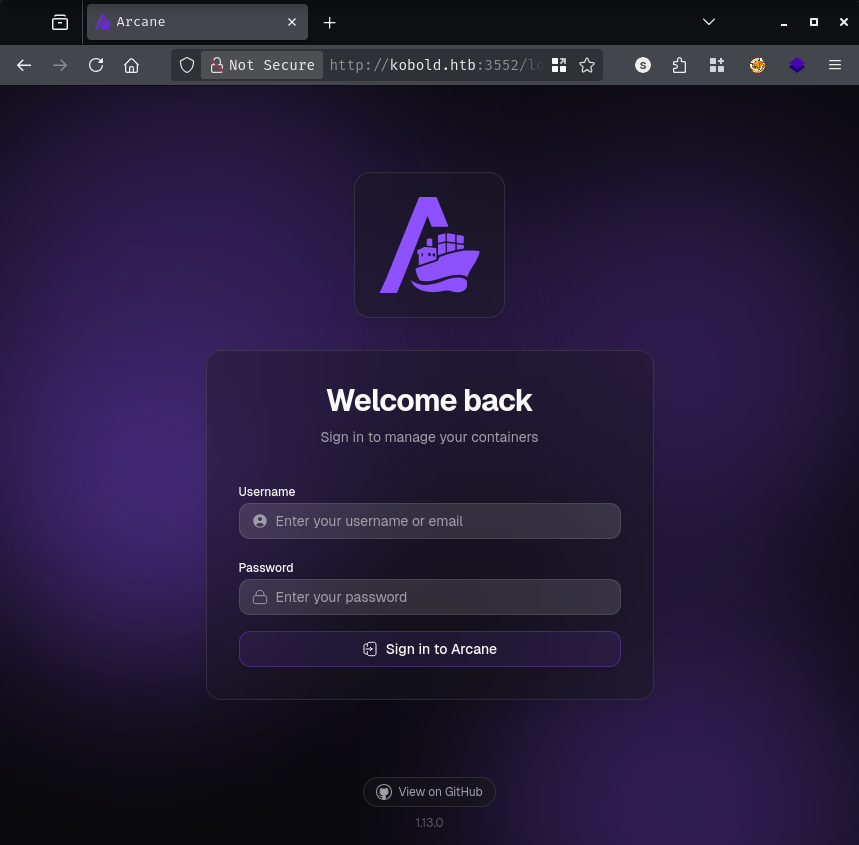Click the purple diamond extension icon
This screenshot has width=859, height=845.
797,65
